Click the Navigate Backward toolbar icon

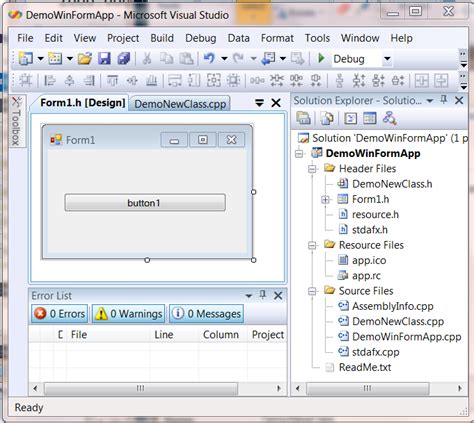coord(268,59)
